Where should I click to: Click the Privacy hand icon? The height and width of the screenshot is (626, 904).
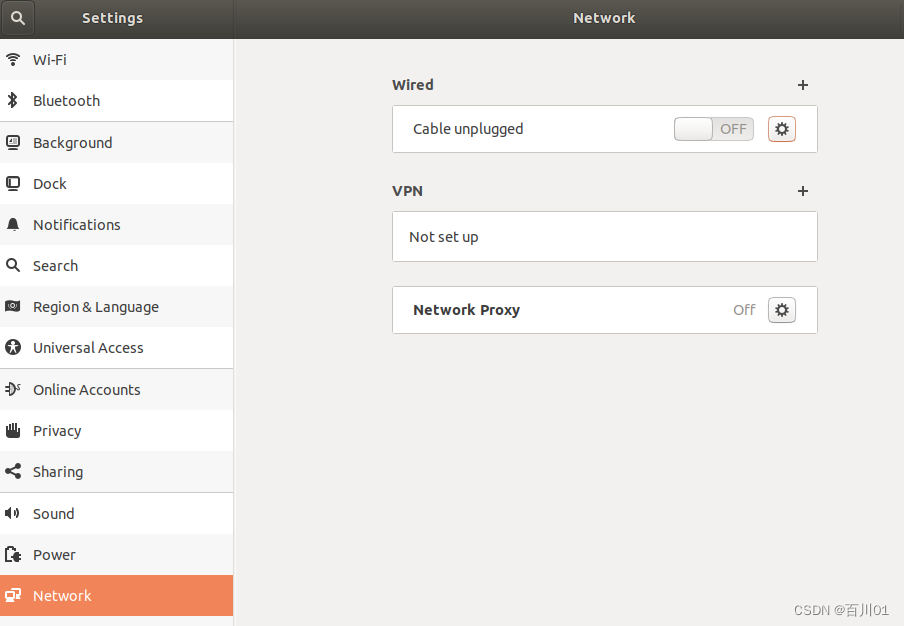coord(13,430)
